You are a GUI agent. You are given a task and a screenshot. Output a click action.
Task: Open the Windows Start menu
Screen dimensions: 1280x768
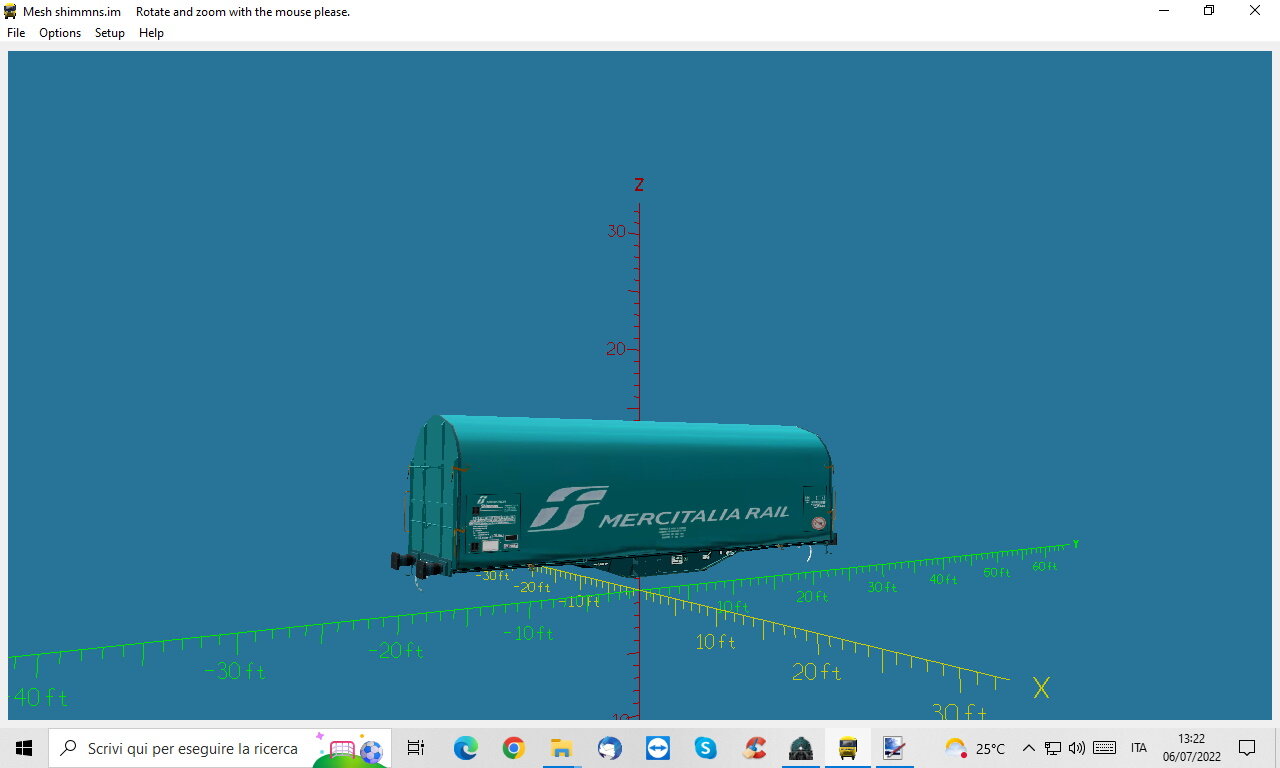tap(24, 748)
